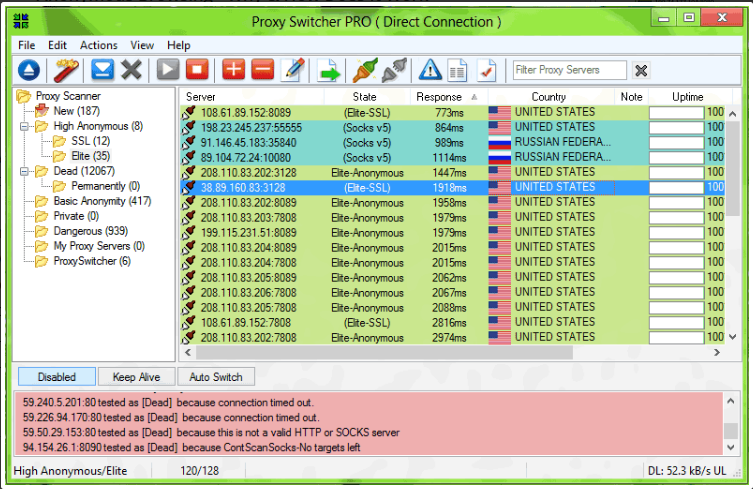Image resolution: width=753 pixels, height=489 pixels.
Task: Sort list by Response column header
Action: click(x=440, y=97)
